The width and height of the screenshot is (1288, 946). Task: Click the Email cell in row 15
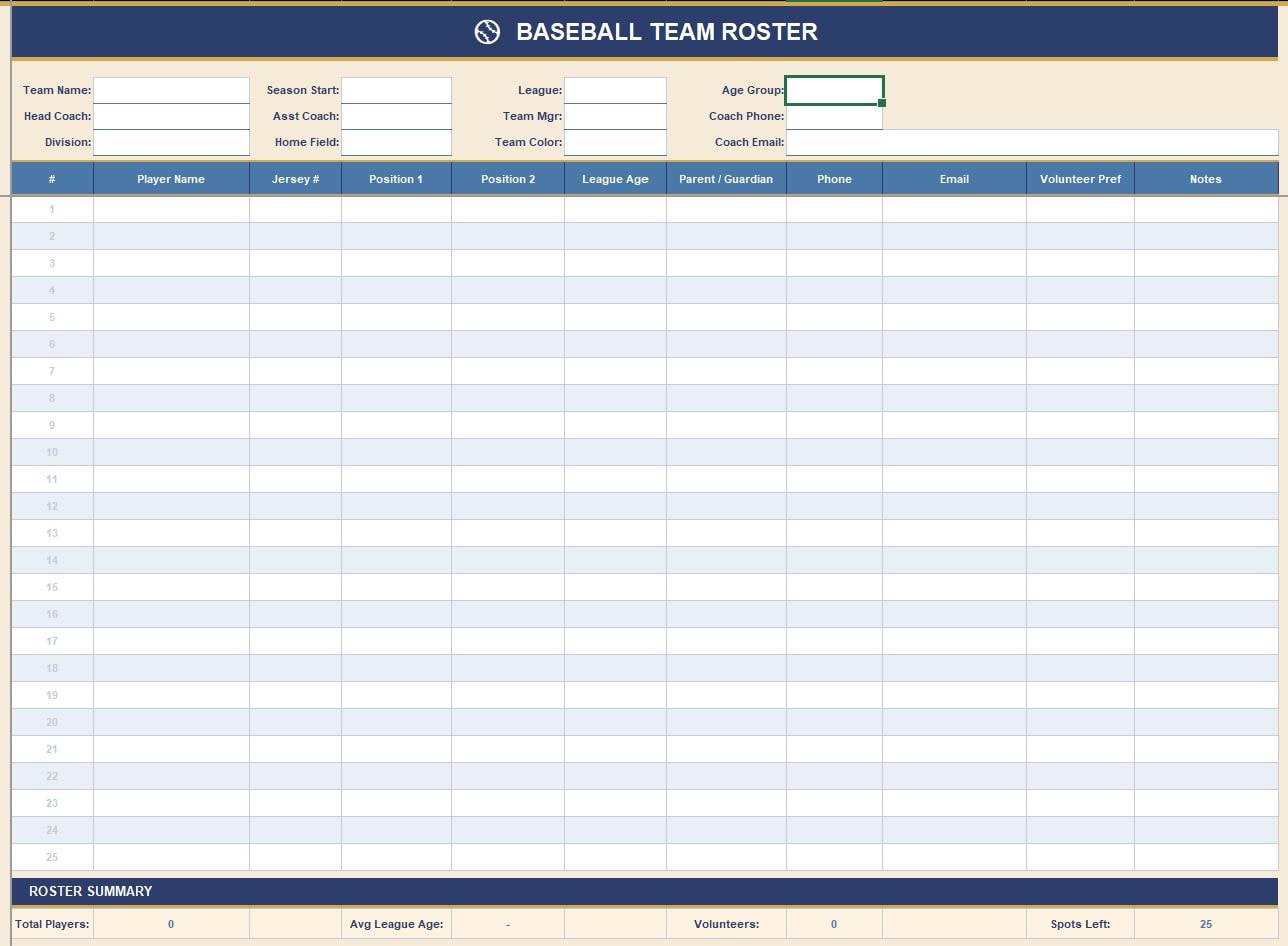pyautogui.click(x=954, y=587)
